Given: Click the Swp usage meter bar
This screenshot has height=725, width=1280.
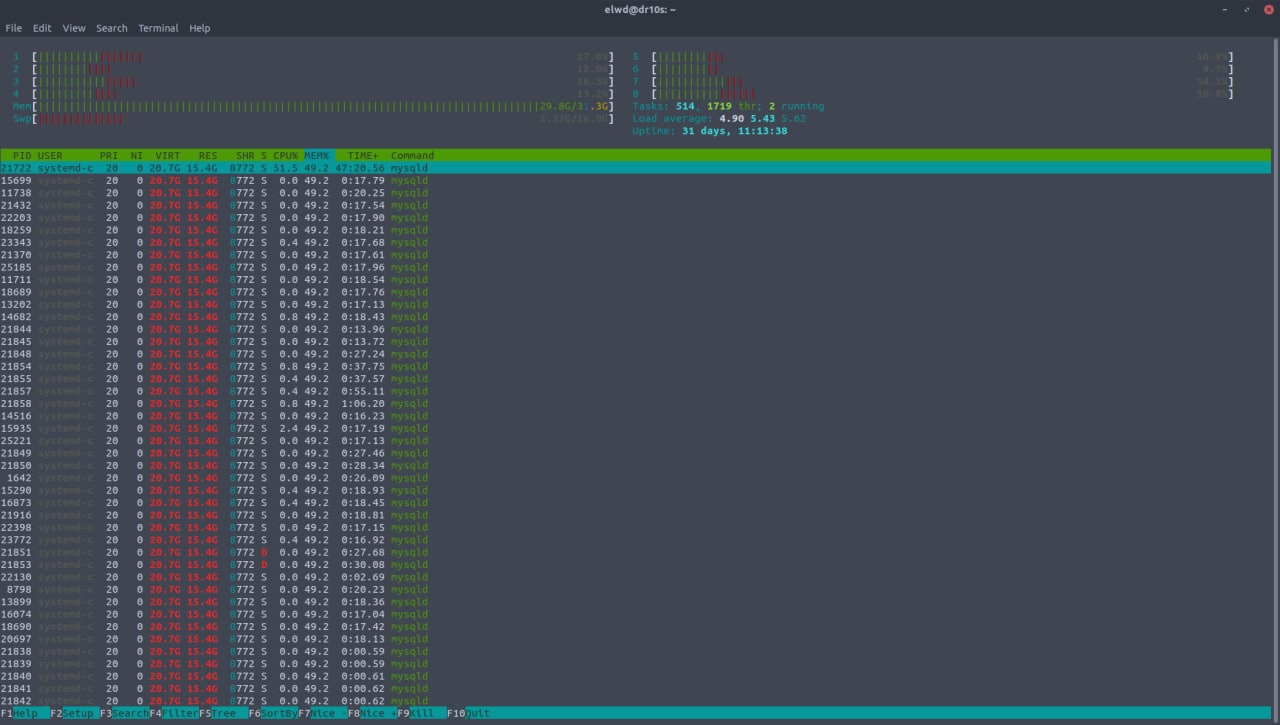Looking at the screenshot, I should (x=311, y=118).
